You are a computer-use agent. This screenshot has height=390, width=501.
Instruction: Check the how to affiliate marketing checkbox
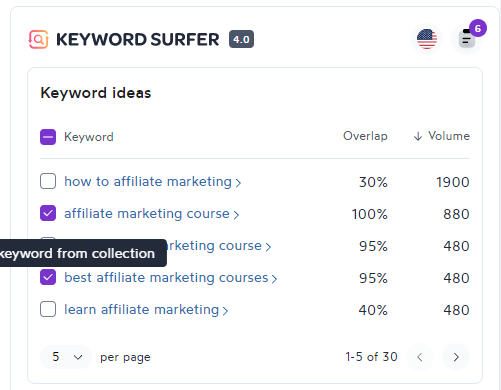click(48, 181)
